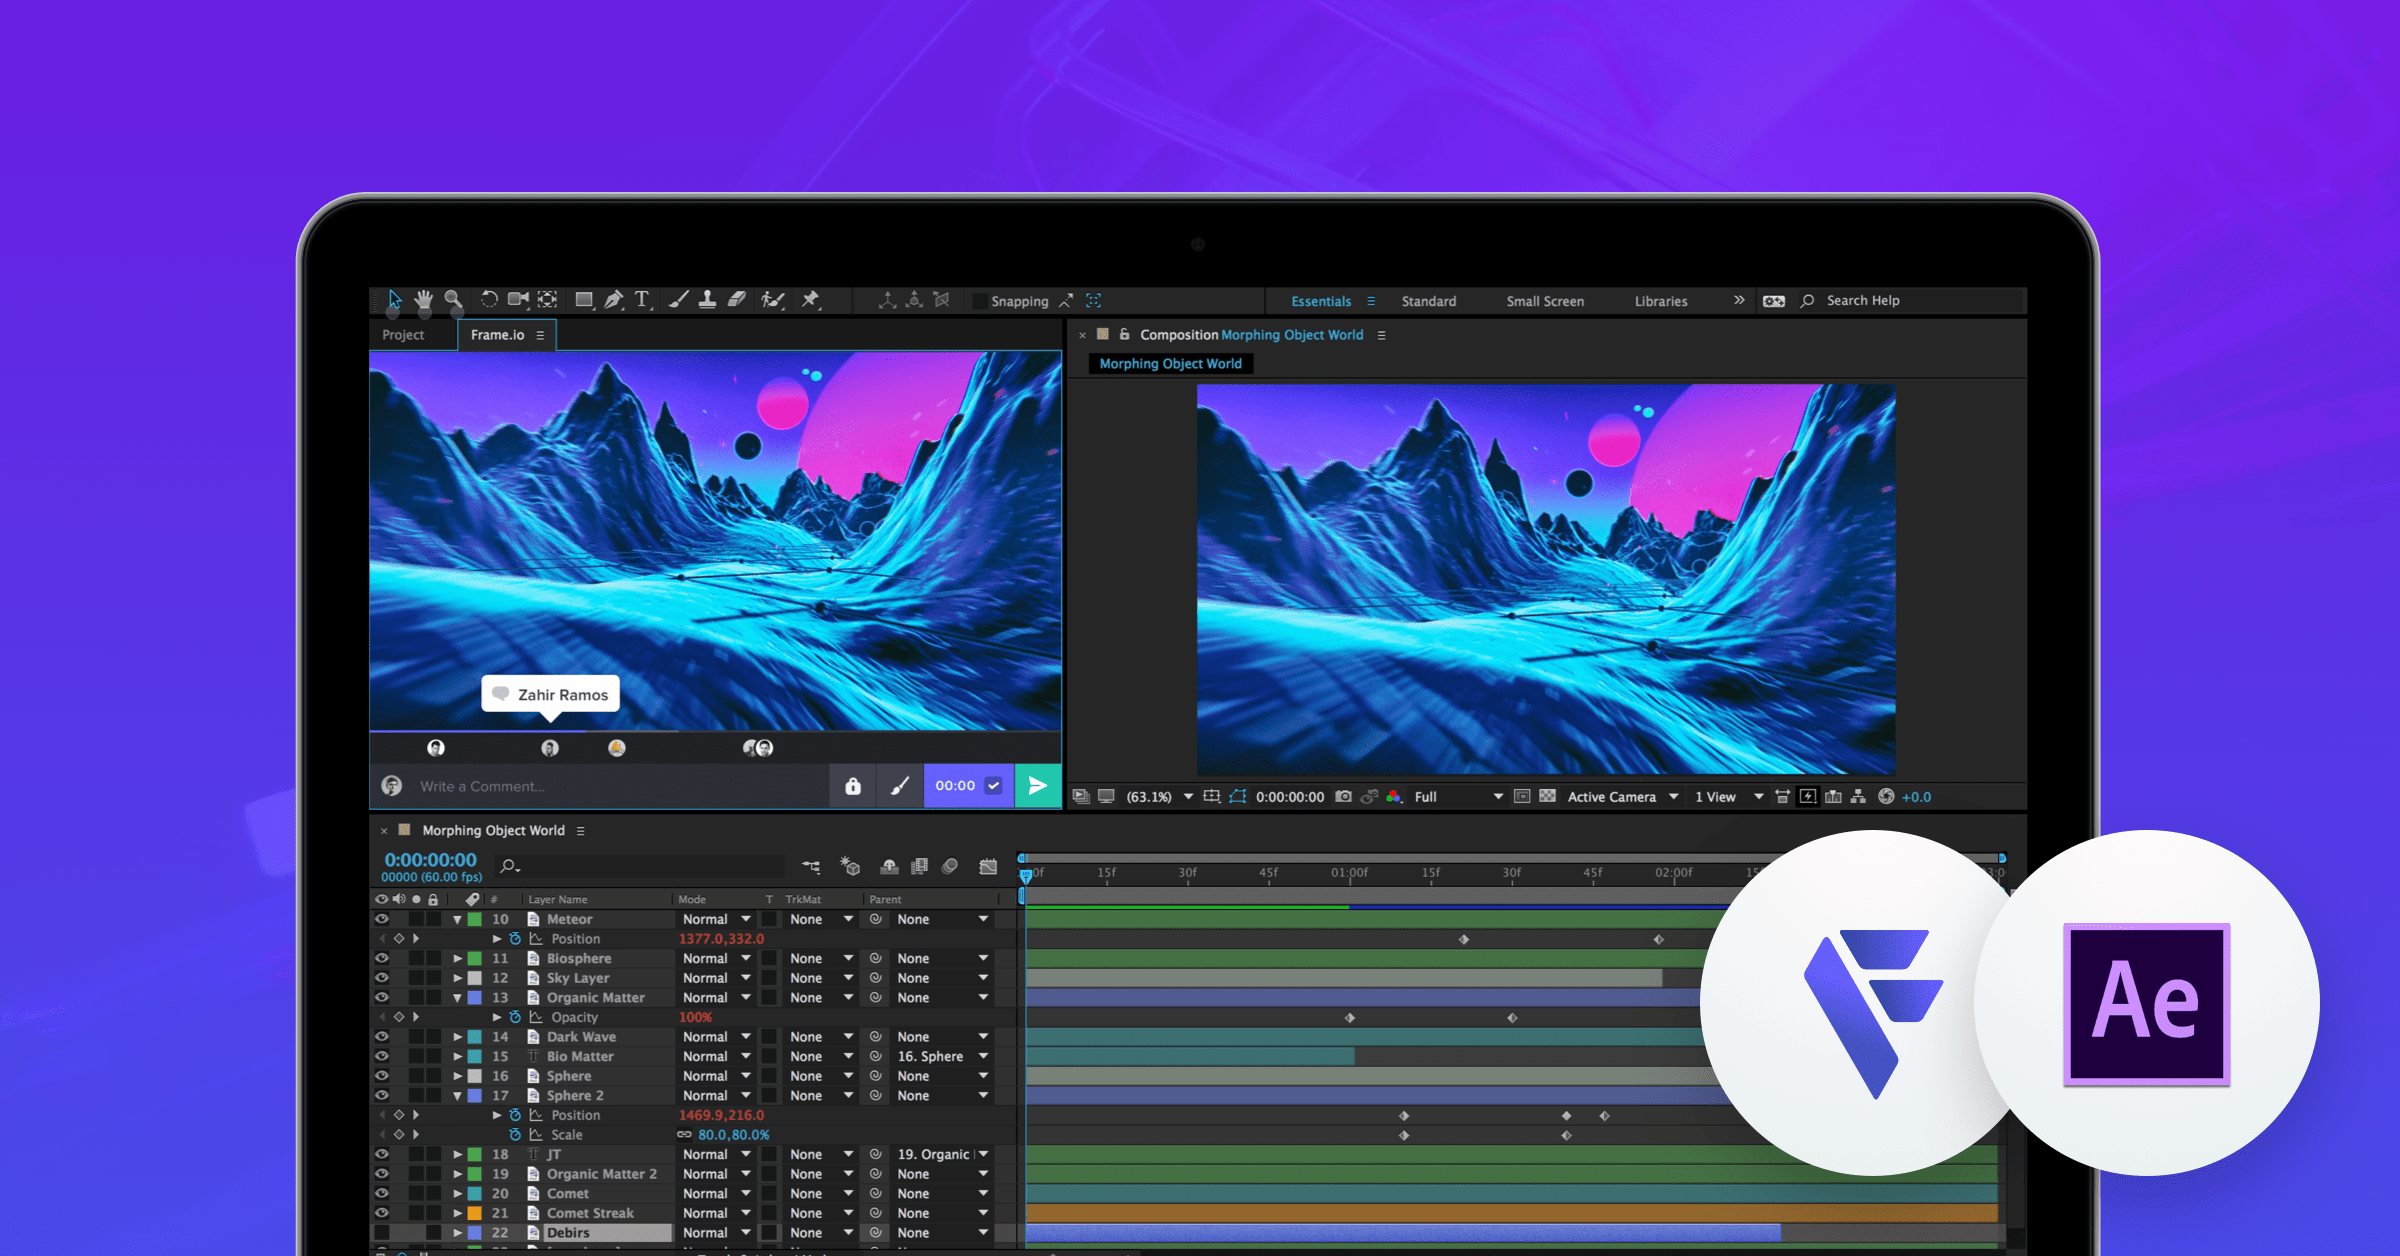Take a snapshot with camera icon
Viewport: 2400px width, 1256px height.
tap(1343, 797)
